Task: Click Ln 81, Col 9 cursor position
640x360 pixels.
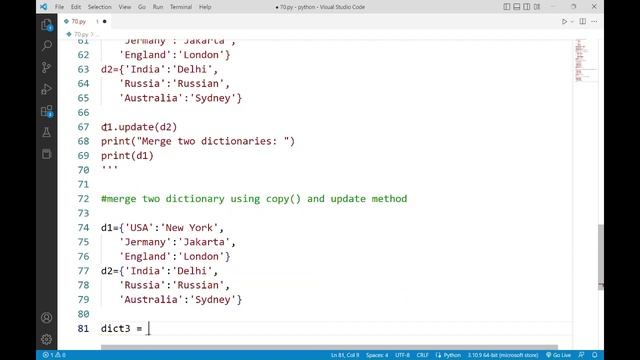Action: pyautogui.click(x=345, y=355)
